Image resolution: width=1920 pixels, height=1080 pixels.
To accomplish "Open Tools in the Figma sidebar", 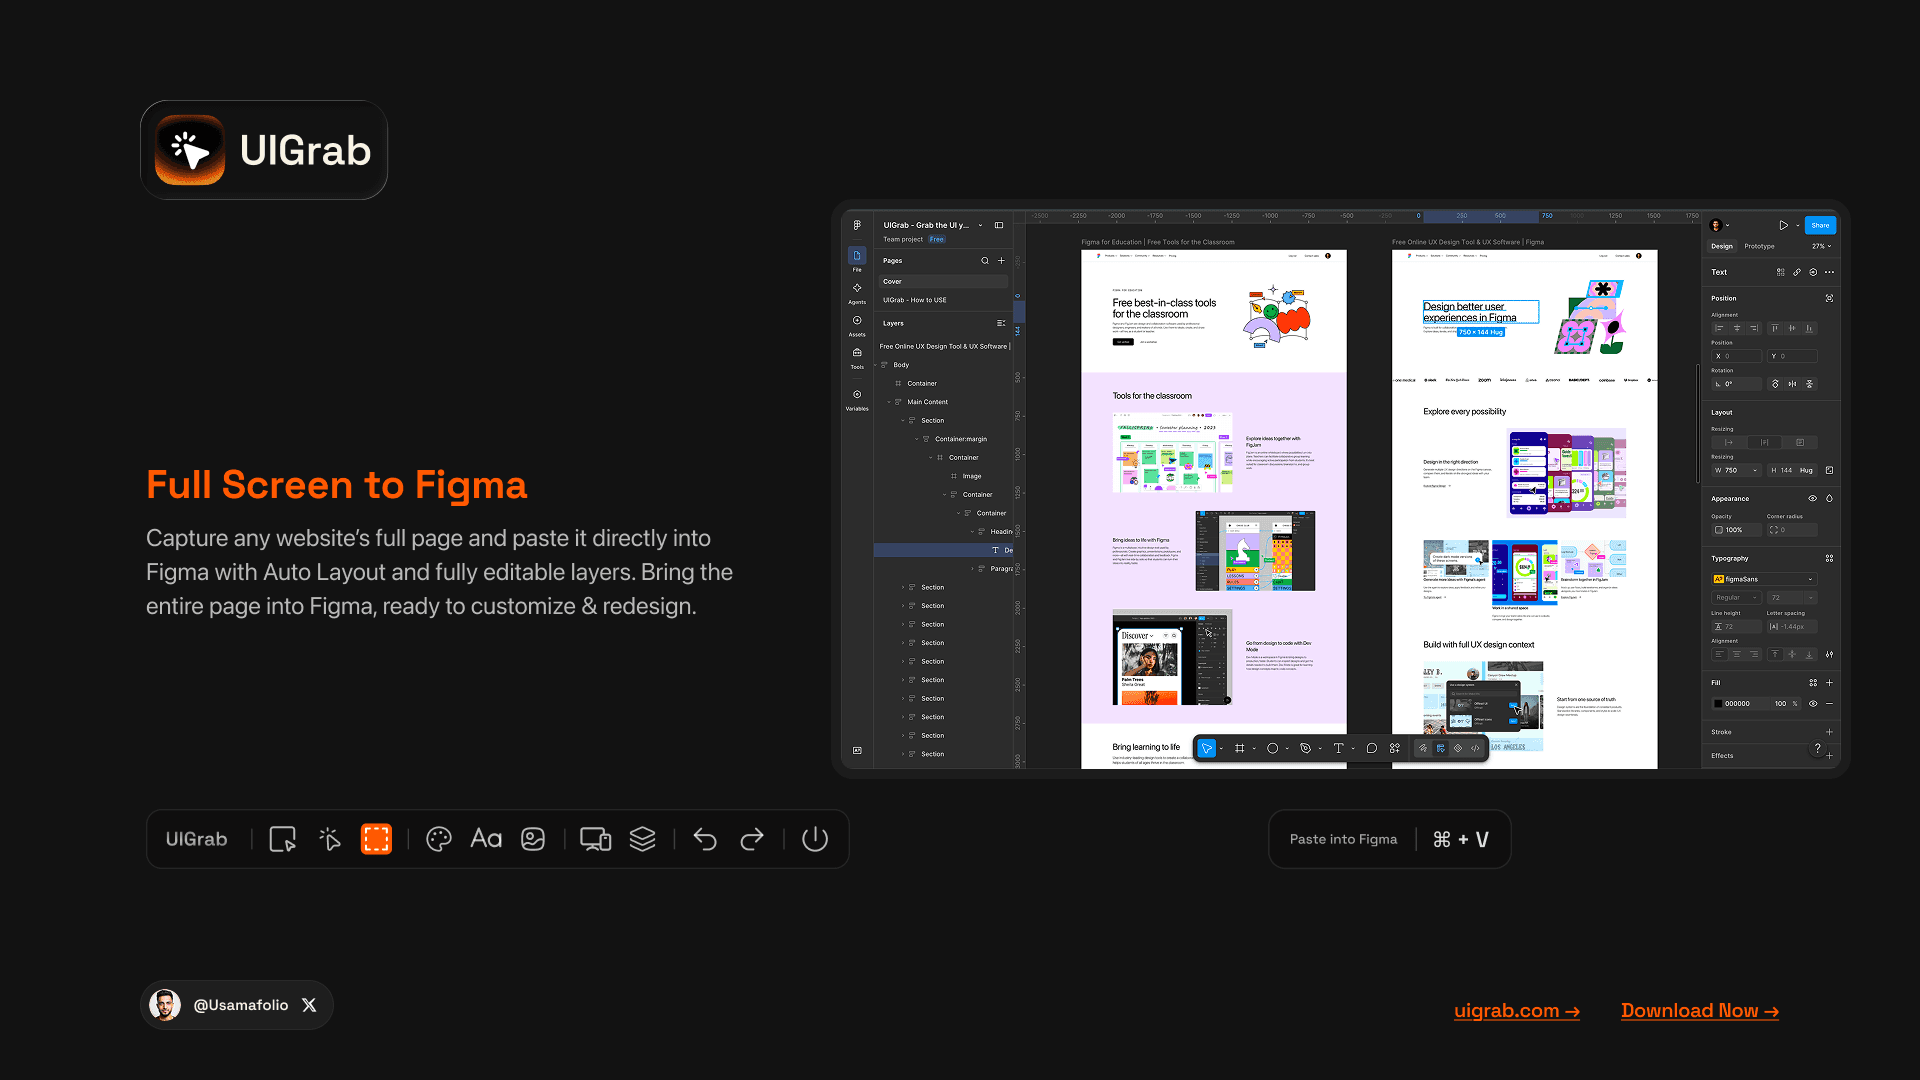I will (857, 357).
